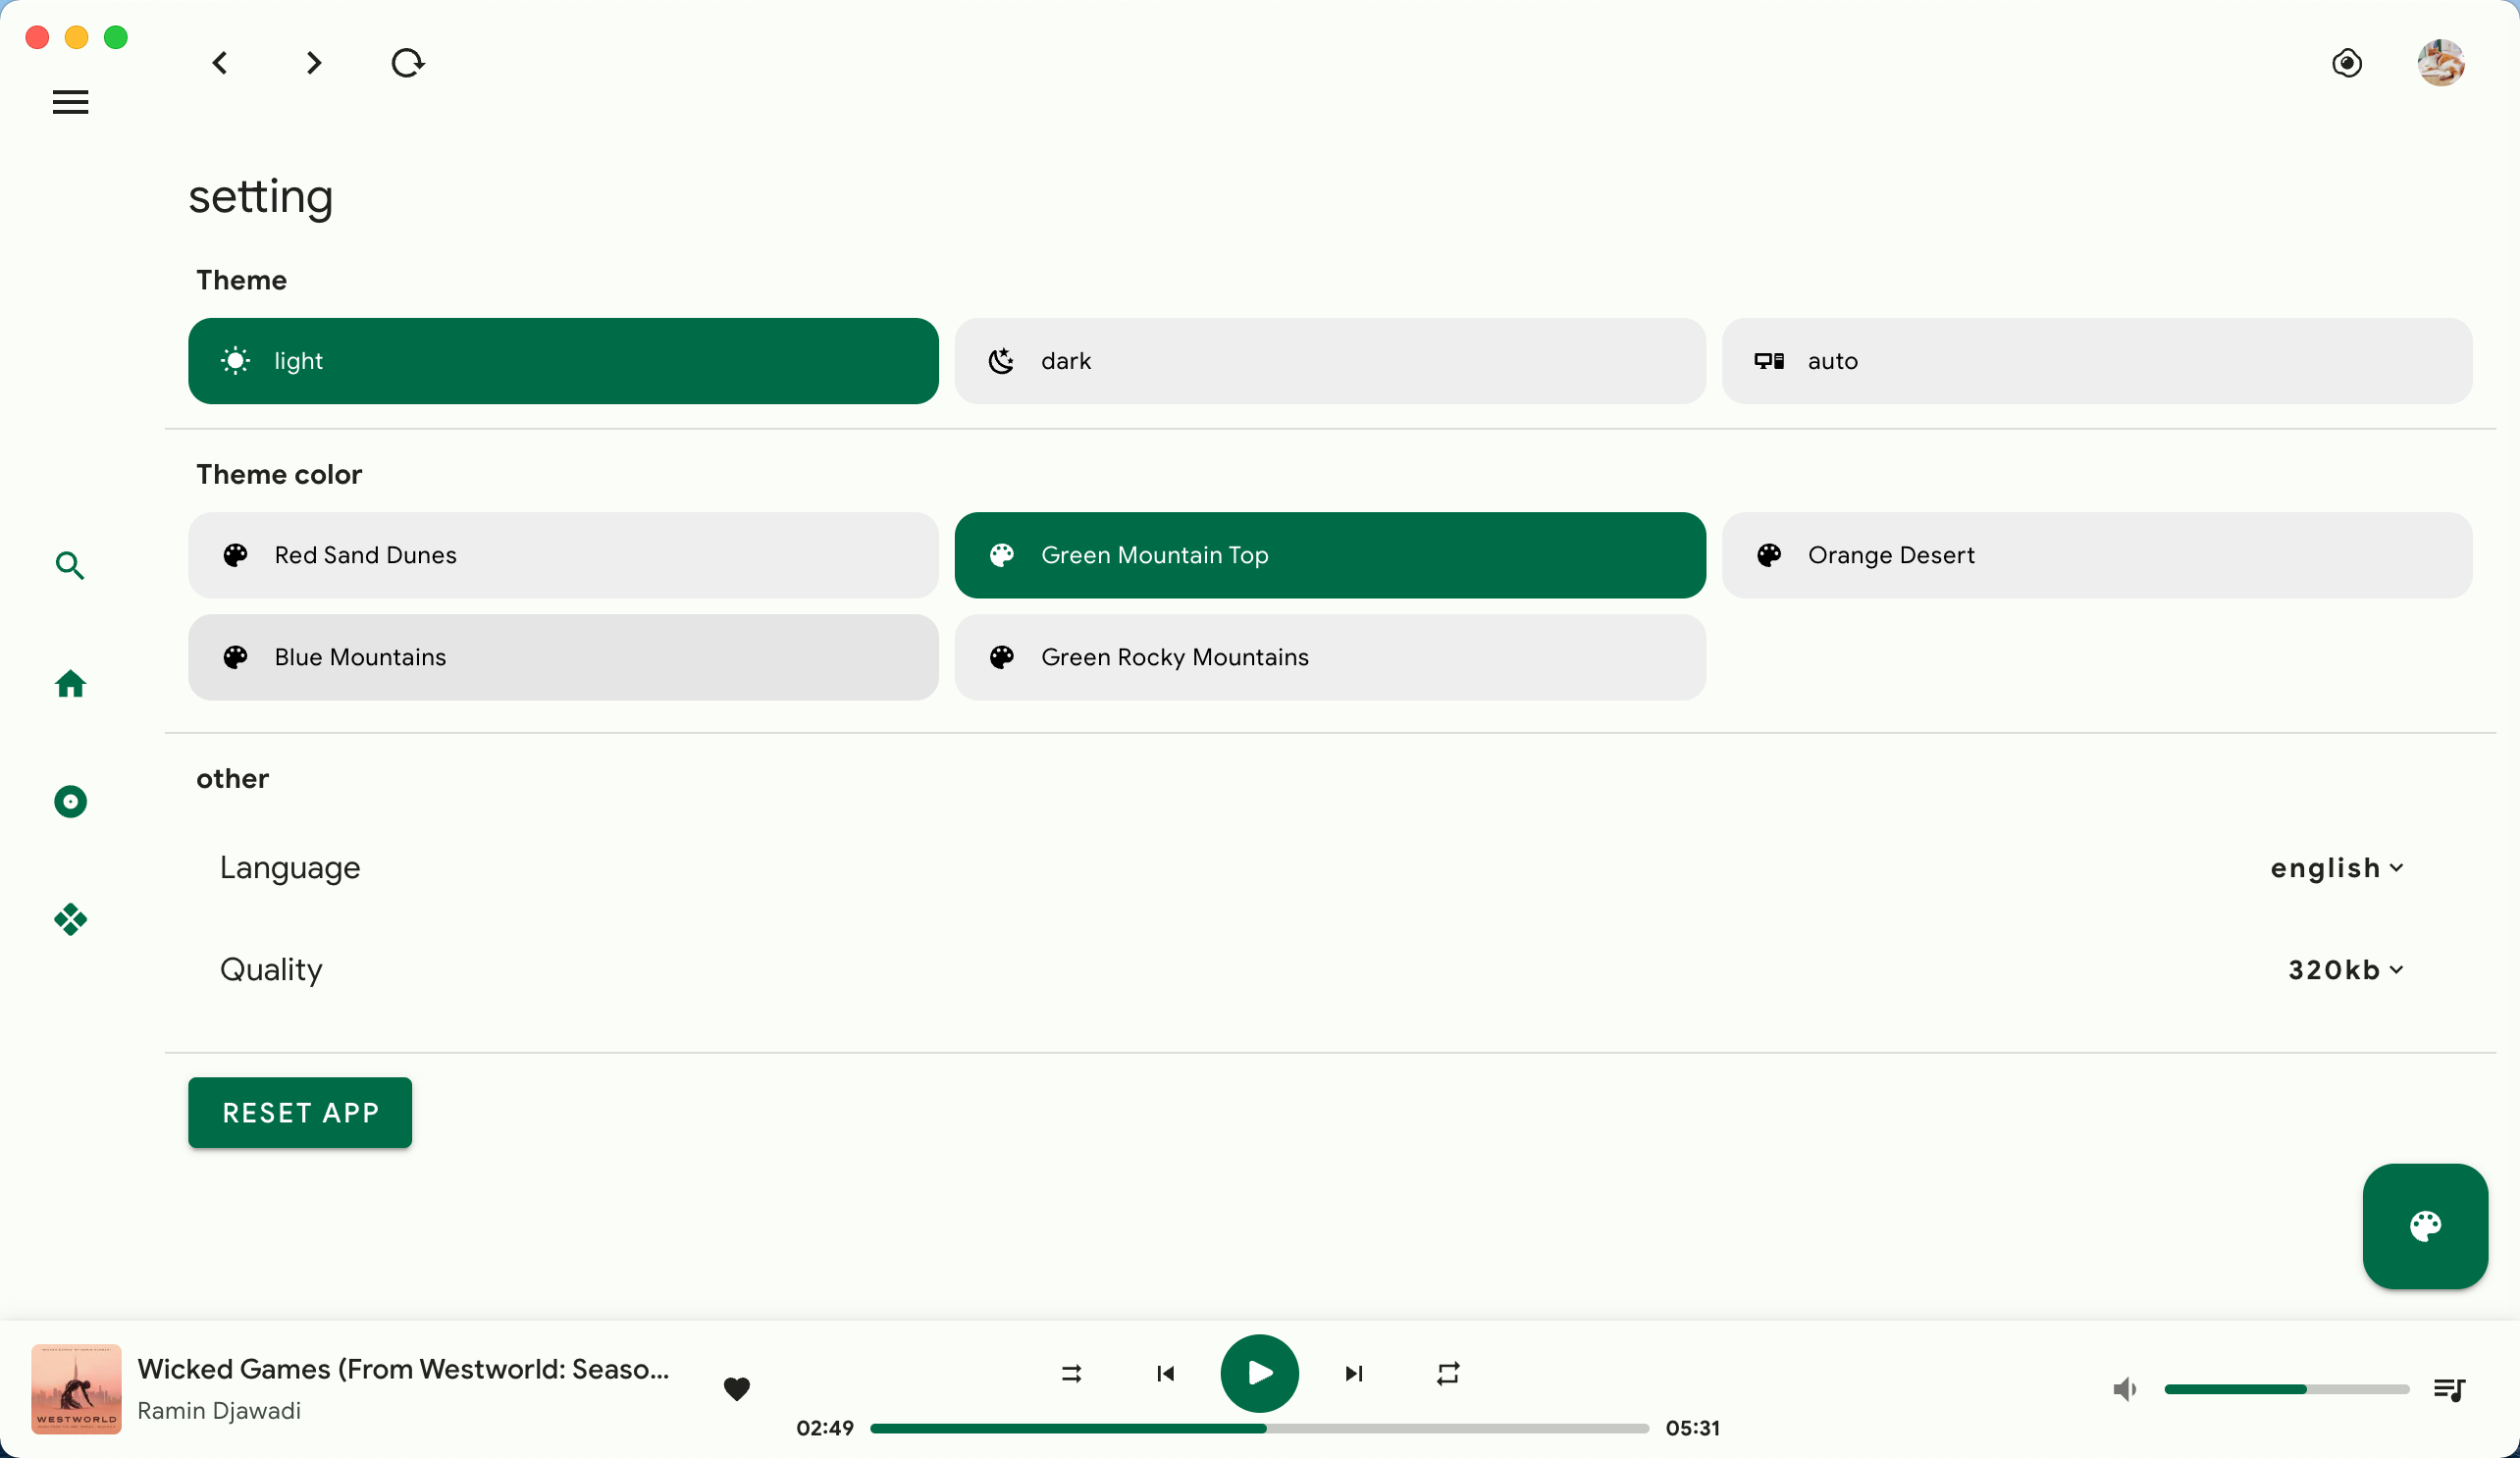
Task: Toggle the heart favorite for current song
Action: 737,1388
